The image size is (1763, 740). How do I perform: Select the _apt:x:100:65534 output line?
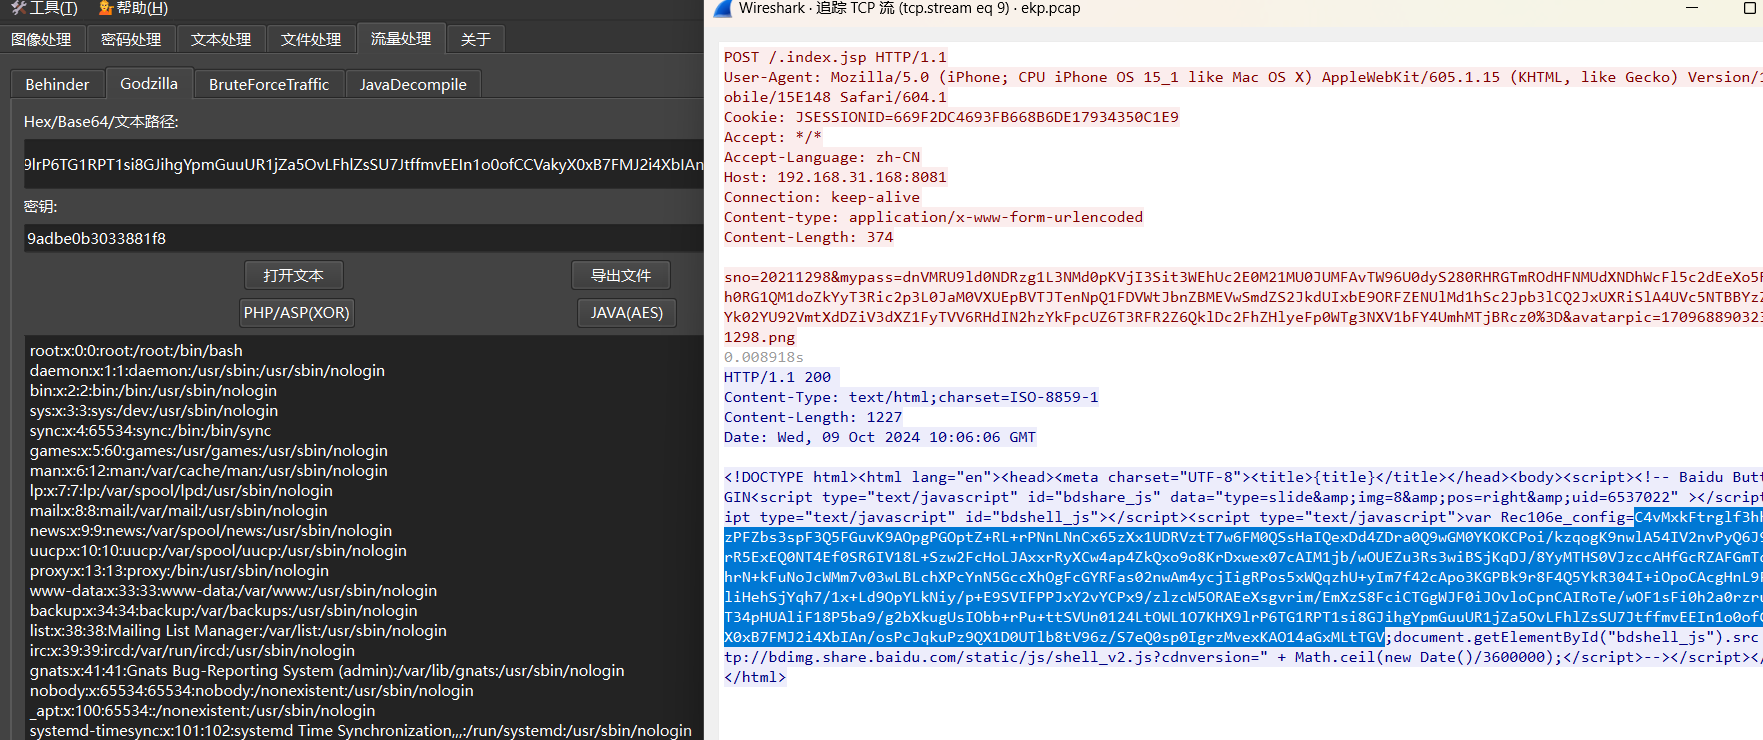pos(203,710)
